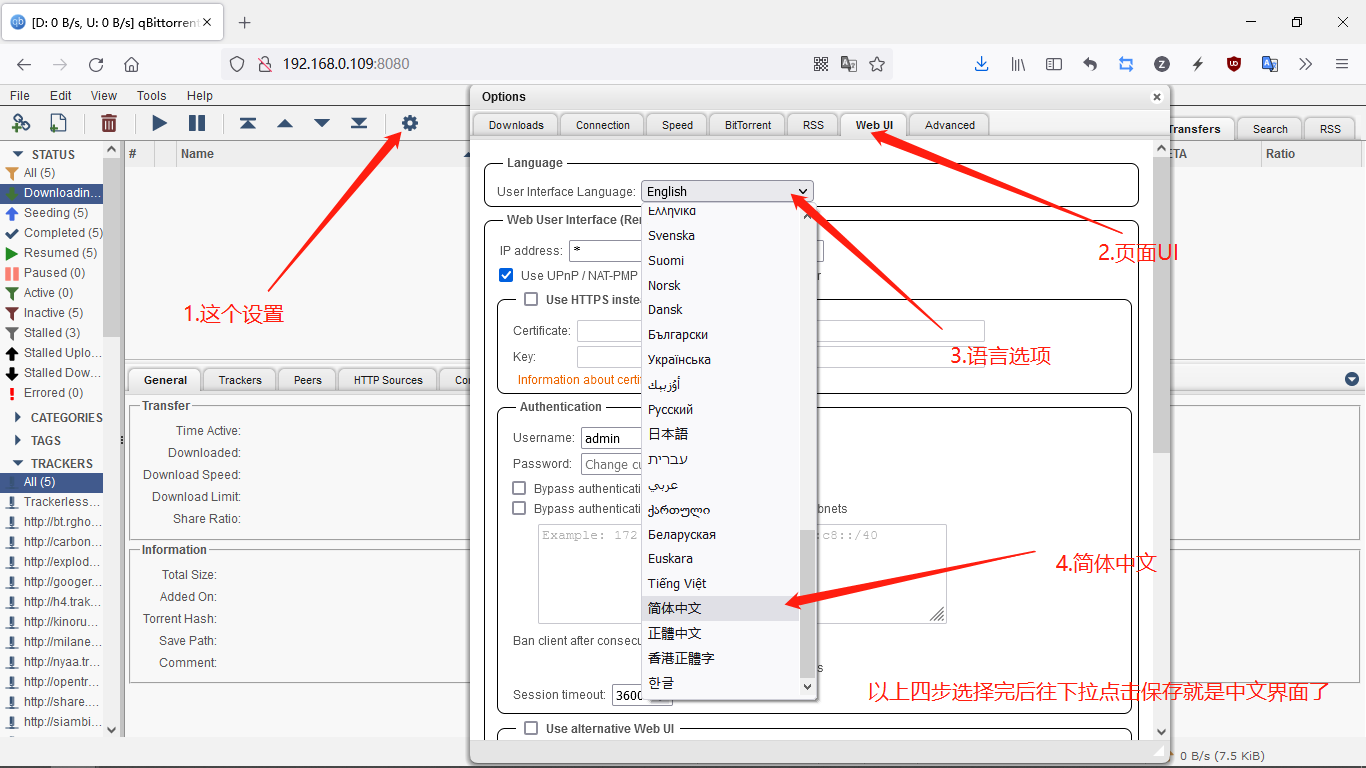Check first Bypass authentication checkbox
This screenshot has width=1366, height=768.
tap(519, 488)
